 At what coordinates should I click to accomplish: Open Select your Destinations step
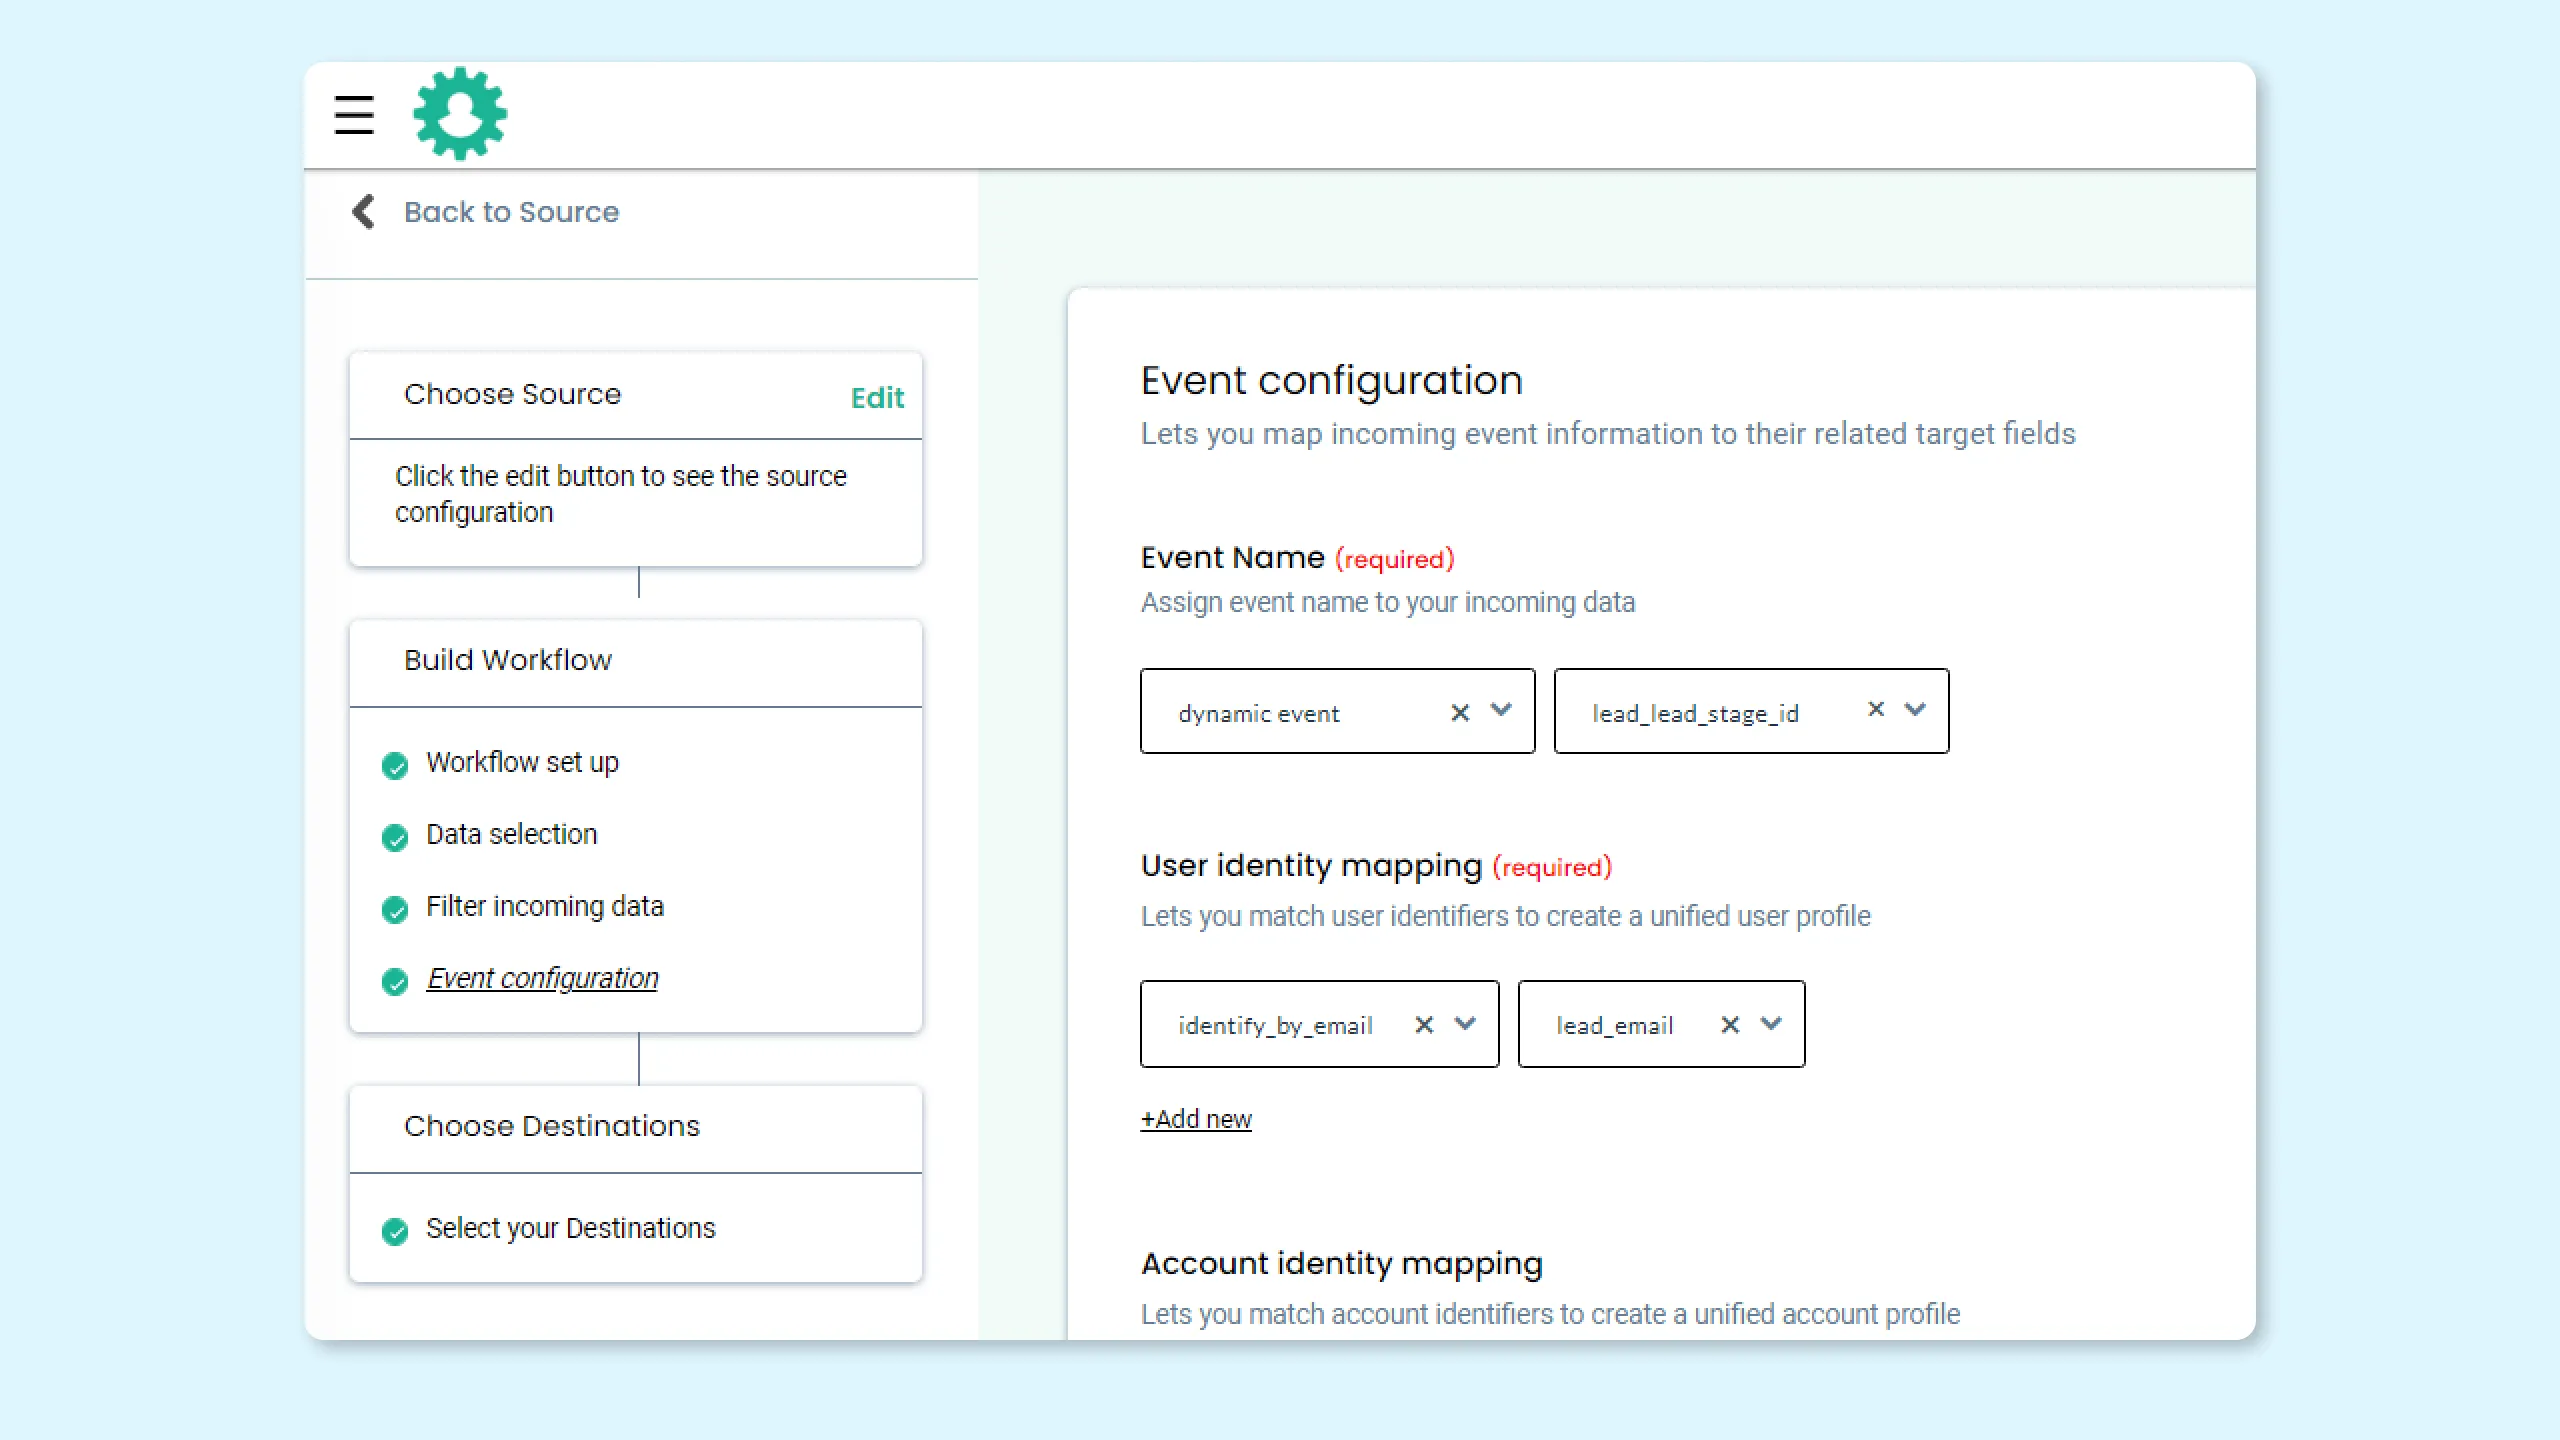click(x=571, y=1228)
